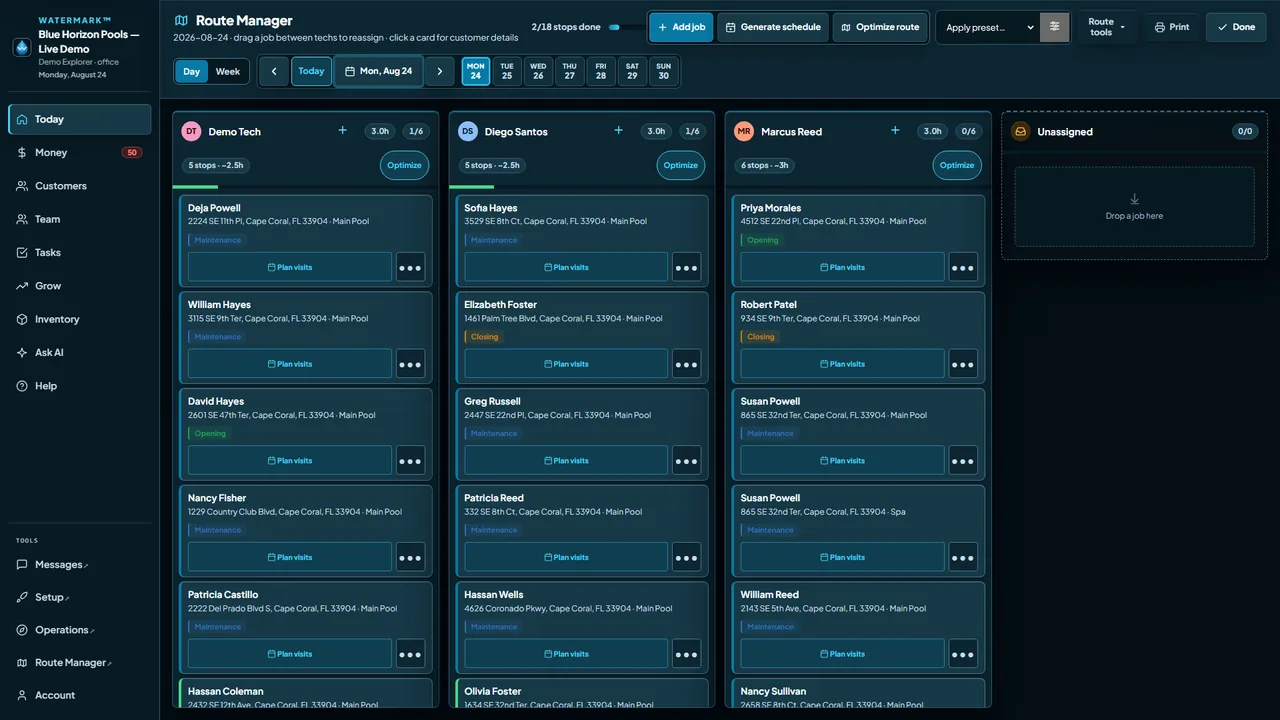Image resolution: width=1280 pixels, height=720 pixels.
Task: Open the Mon, Aug 24 date picker
Action: (378, 71)
